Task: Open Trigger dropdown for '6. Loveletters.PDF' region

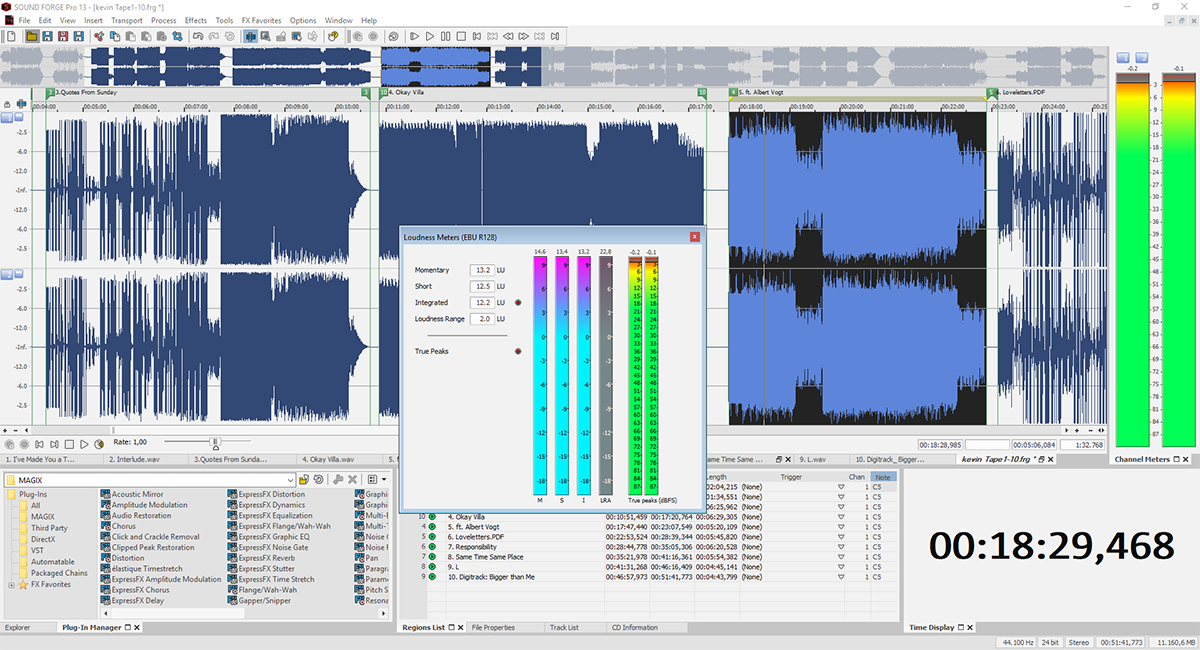Action: coord(842,537)
